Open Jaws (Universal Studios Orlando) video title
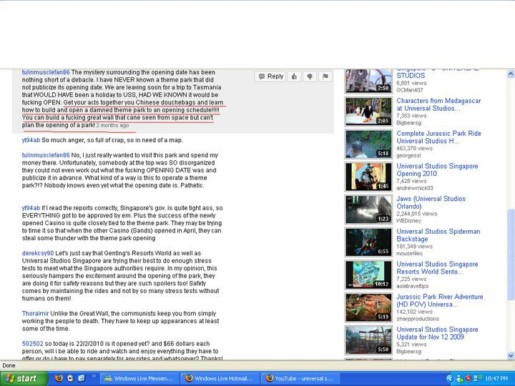The height and width of the screenshot is (386, 515). pos(431,202)
